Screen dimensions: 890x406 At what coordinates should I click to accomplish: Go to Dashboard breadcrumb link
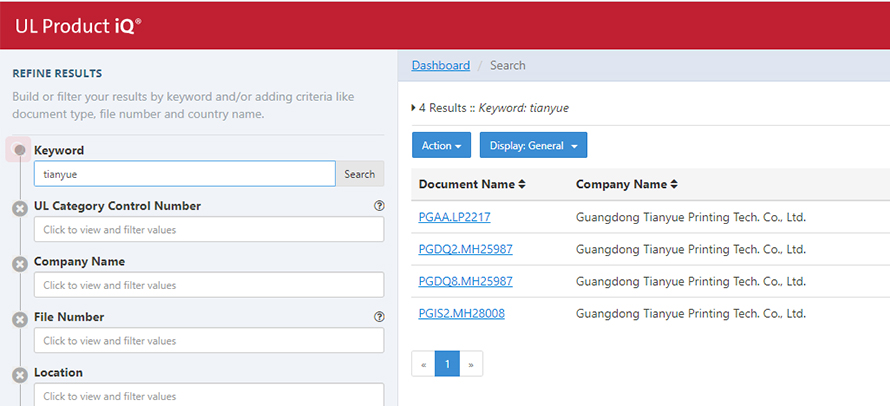click(x=441, y=65)
